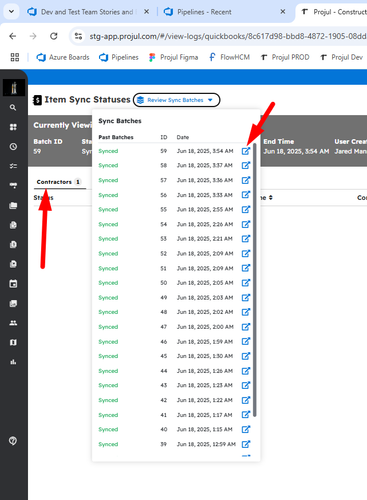The width and height of the screenshot is (367, 500).
Task: Switch to Pipelines - Recent browser tab
Action: (204, 12)
